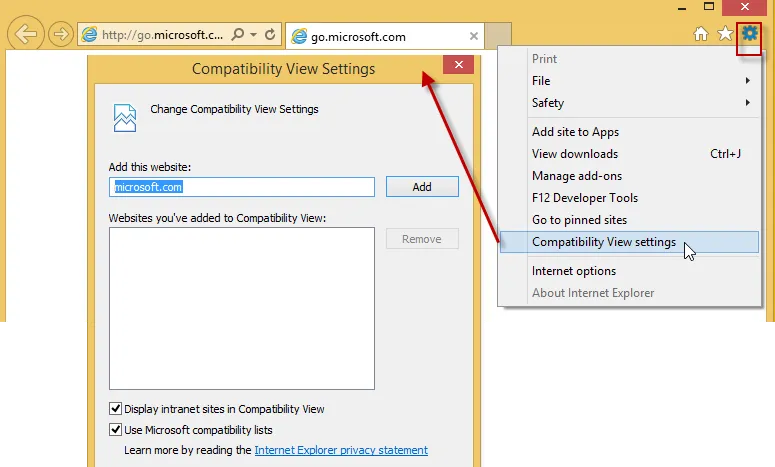
Task: Launch F12 Developer Tools
Action: [x=630, y=198]
